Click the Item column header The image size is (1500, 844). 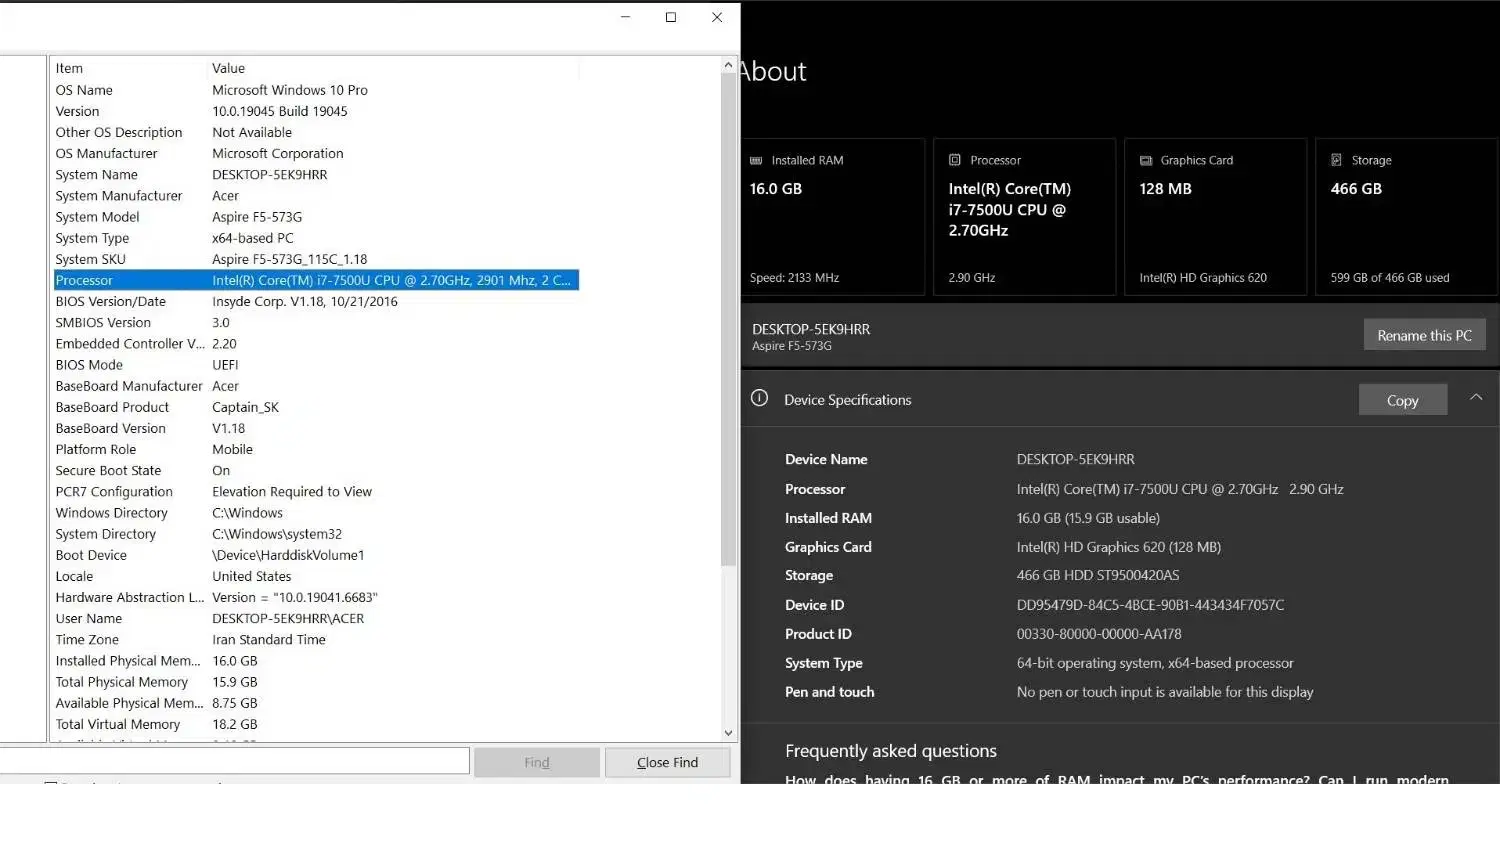[129, 68]
